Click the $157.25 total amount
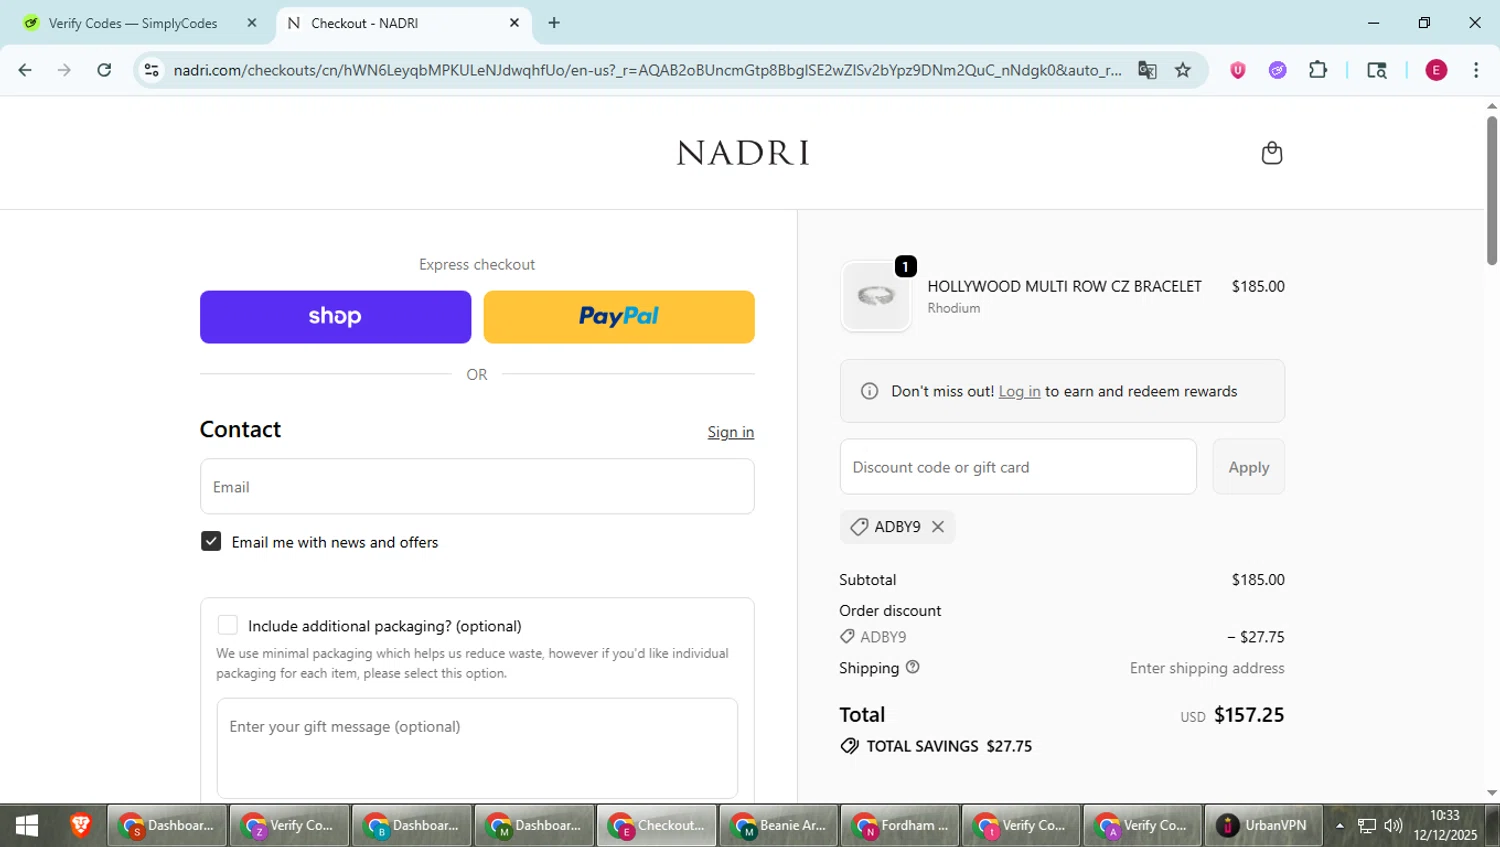The width and height of the screenshot is (1500, 847). point(1249,715)
